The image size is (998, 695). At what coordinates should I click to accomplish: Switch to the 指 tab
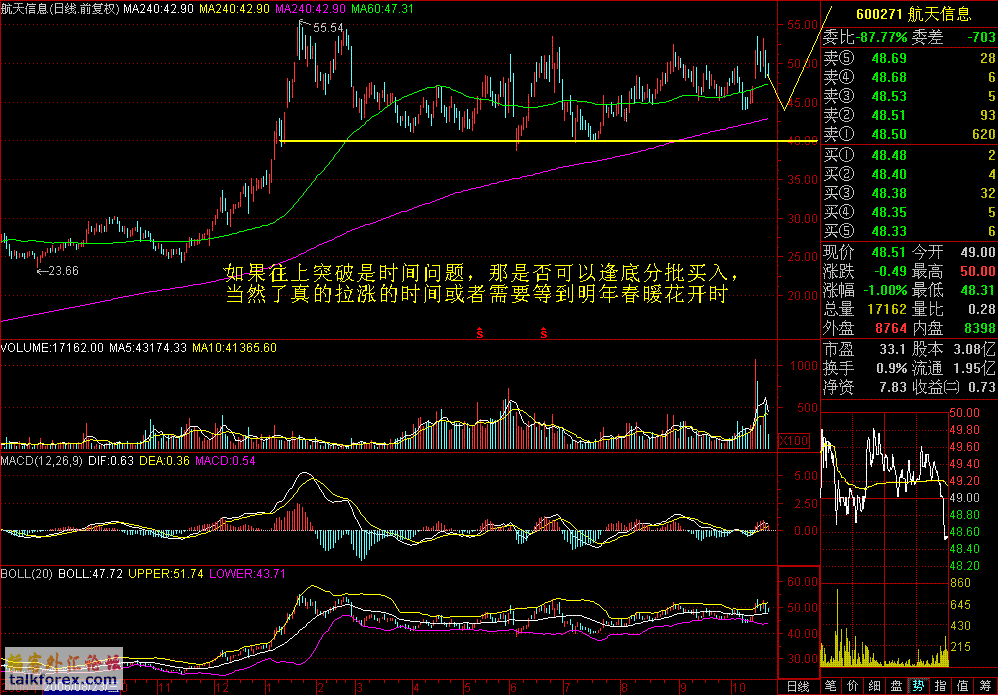[x=941, y=686]
